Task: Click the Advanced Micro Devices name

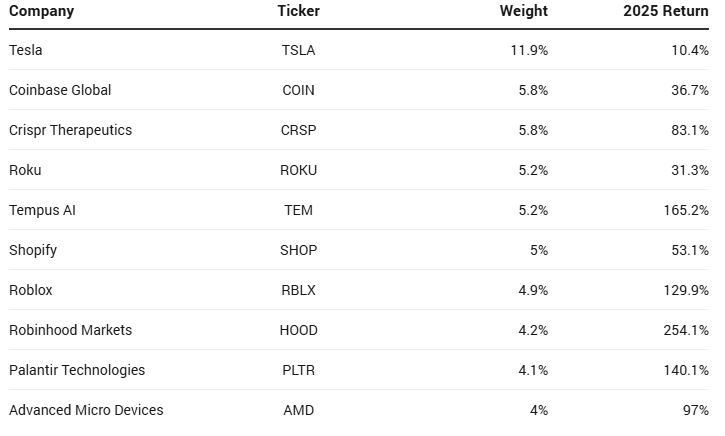Action: 86,410
